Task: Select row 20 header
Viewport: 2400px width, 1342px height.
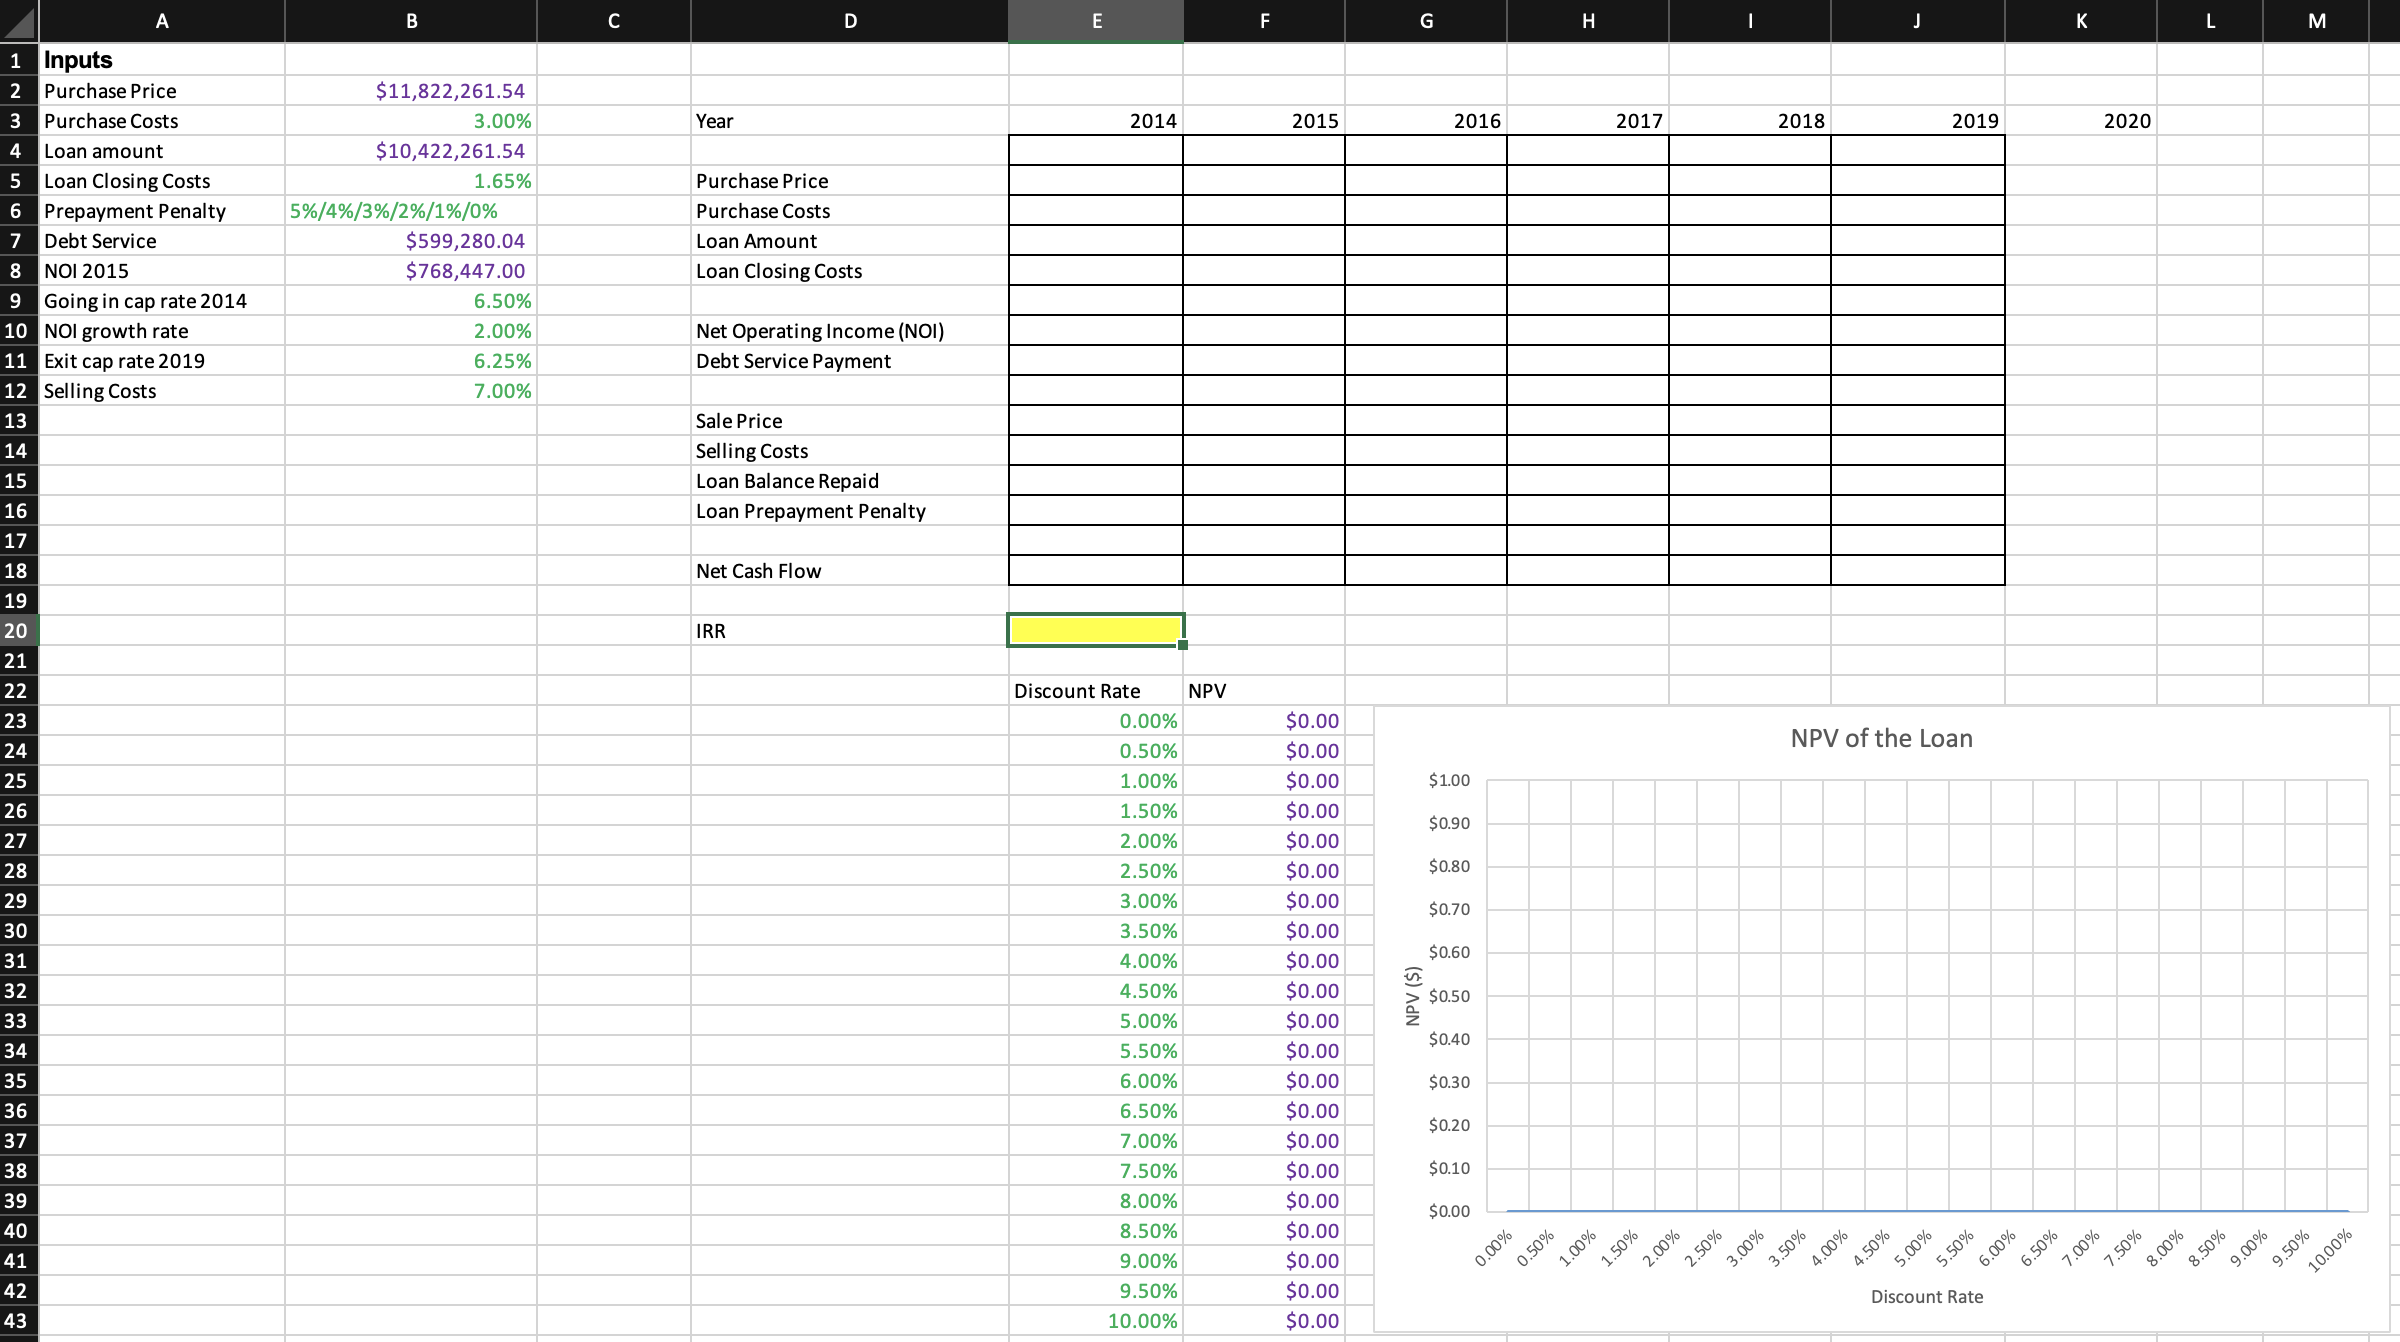Action: coord(16,630)
